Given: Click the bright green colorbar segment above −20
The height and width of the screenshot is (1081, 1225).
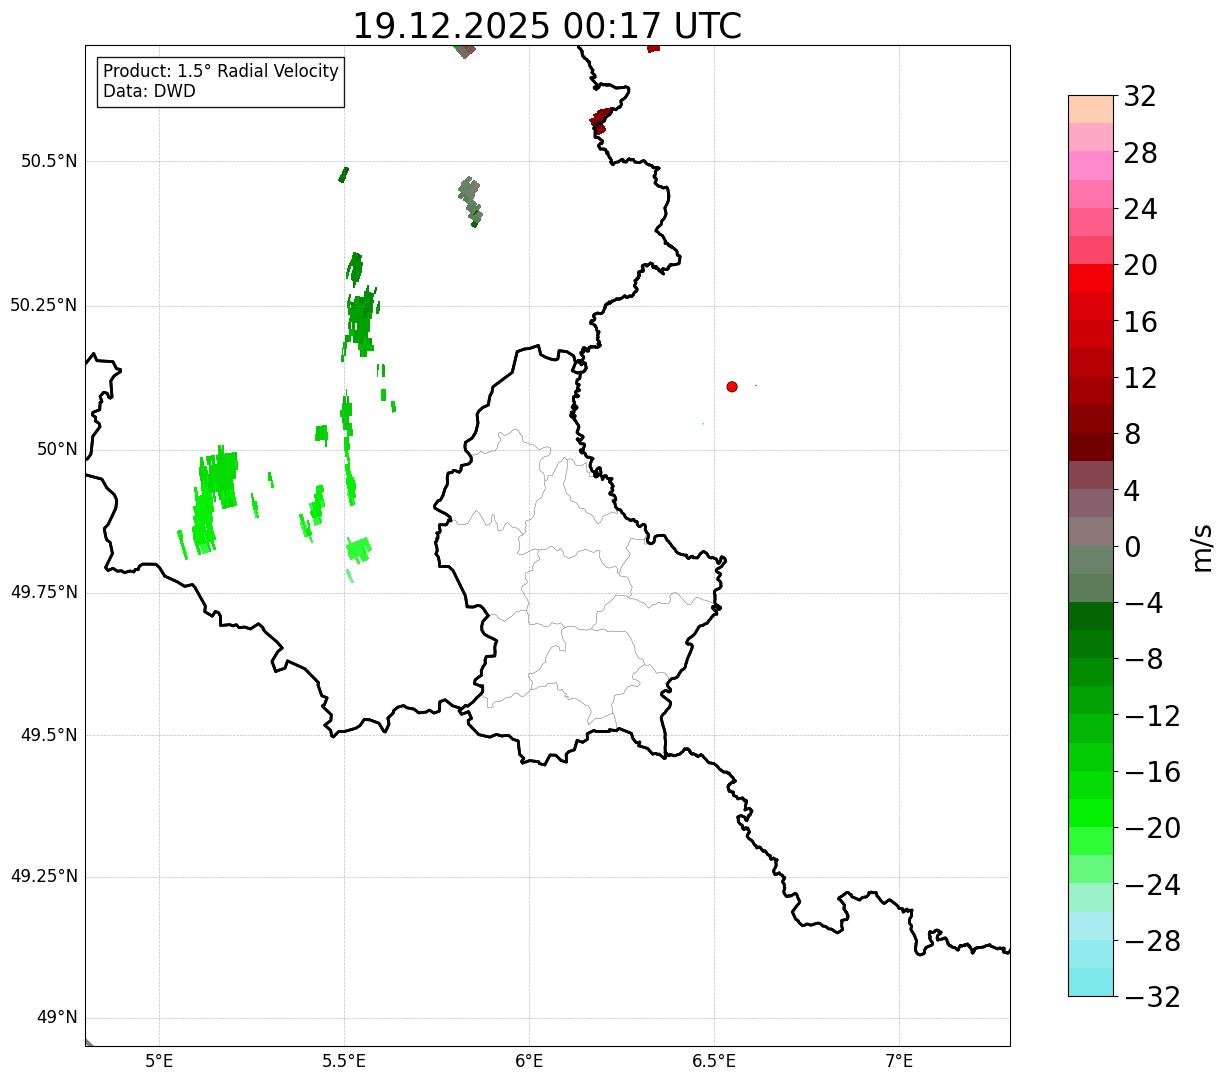Looking at the screenshot, I should (1091, 813).
